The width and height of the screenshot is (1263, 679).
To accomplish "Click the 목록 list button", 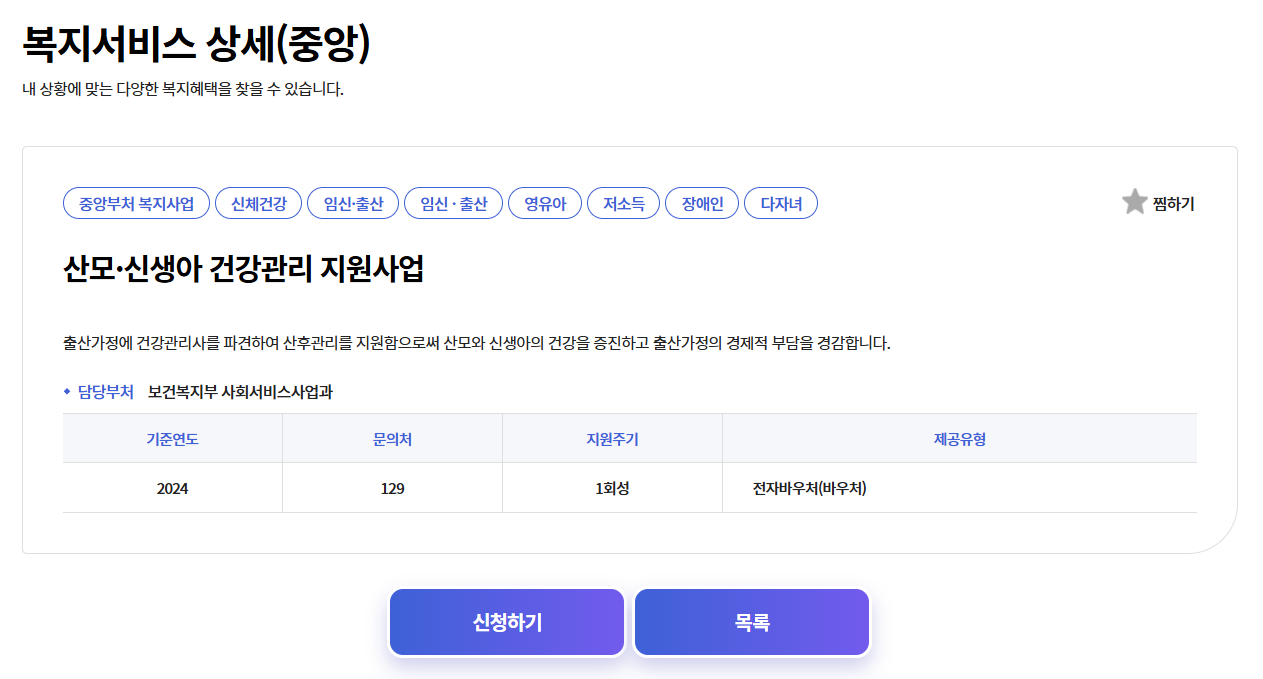I will [x=751, y=621].
